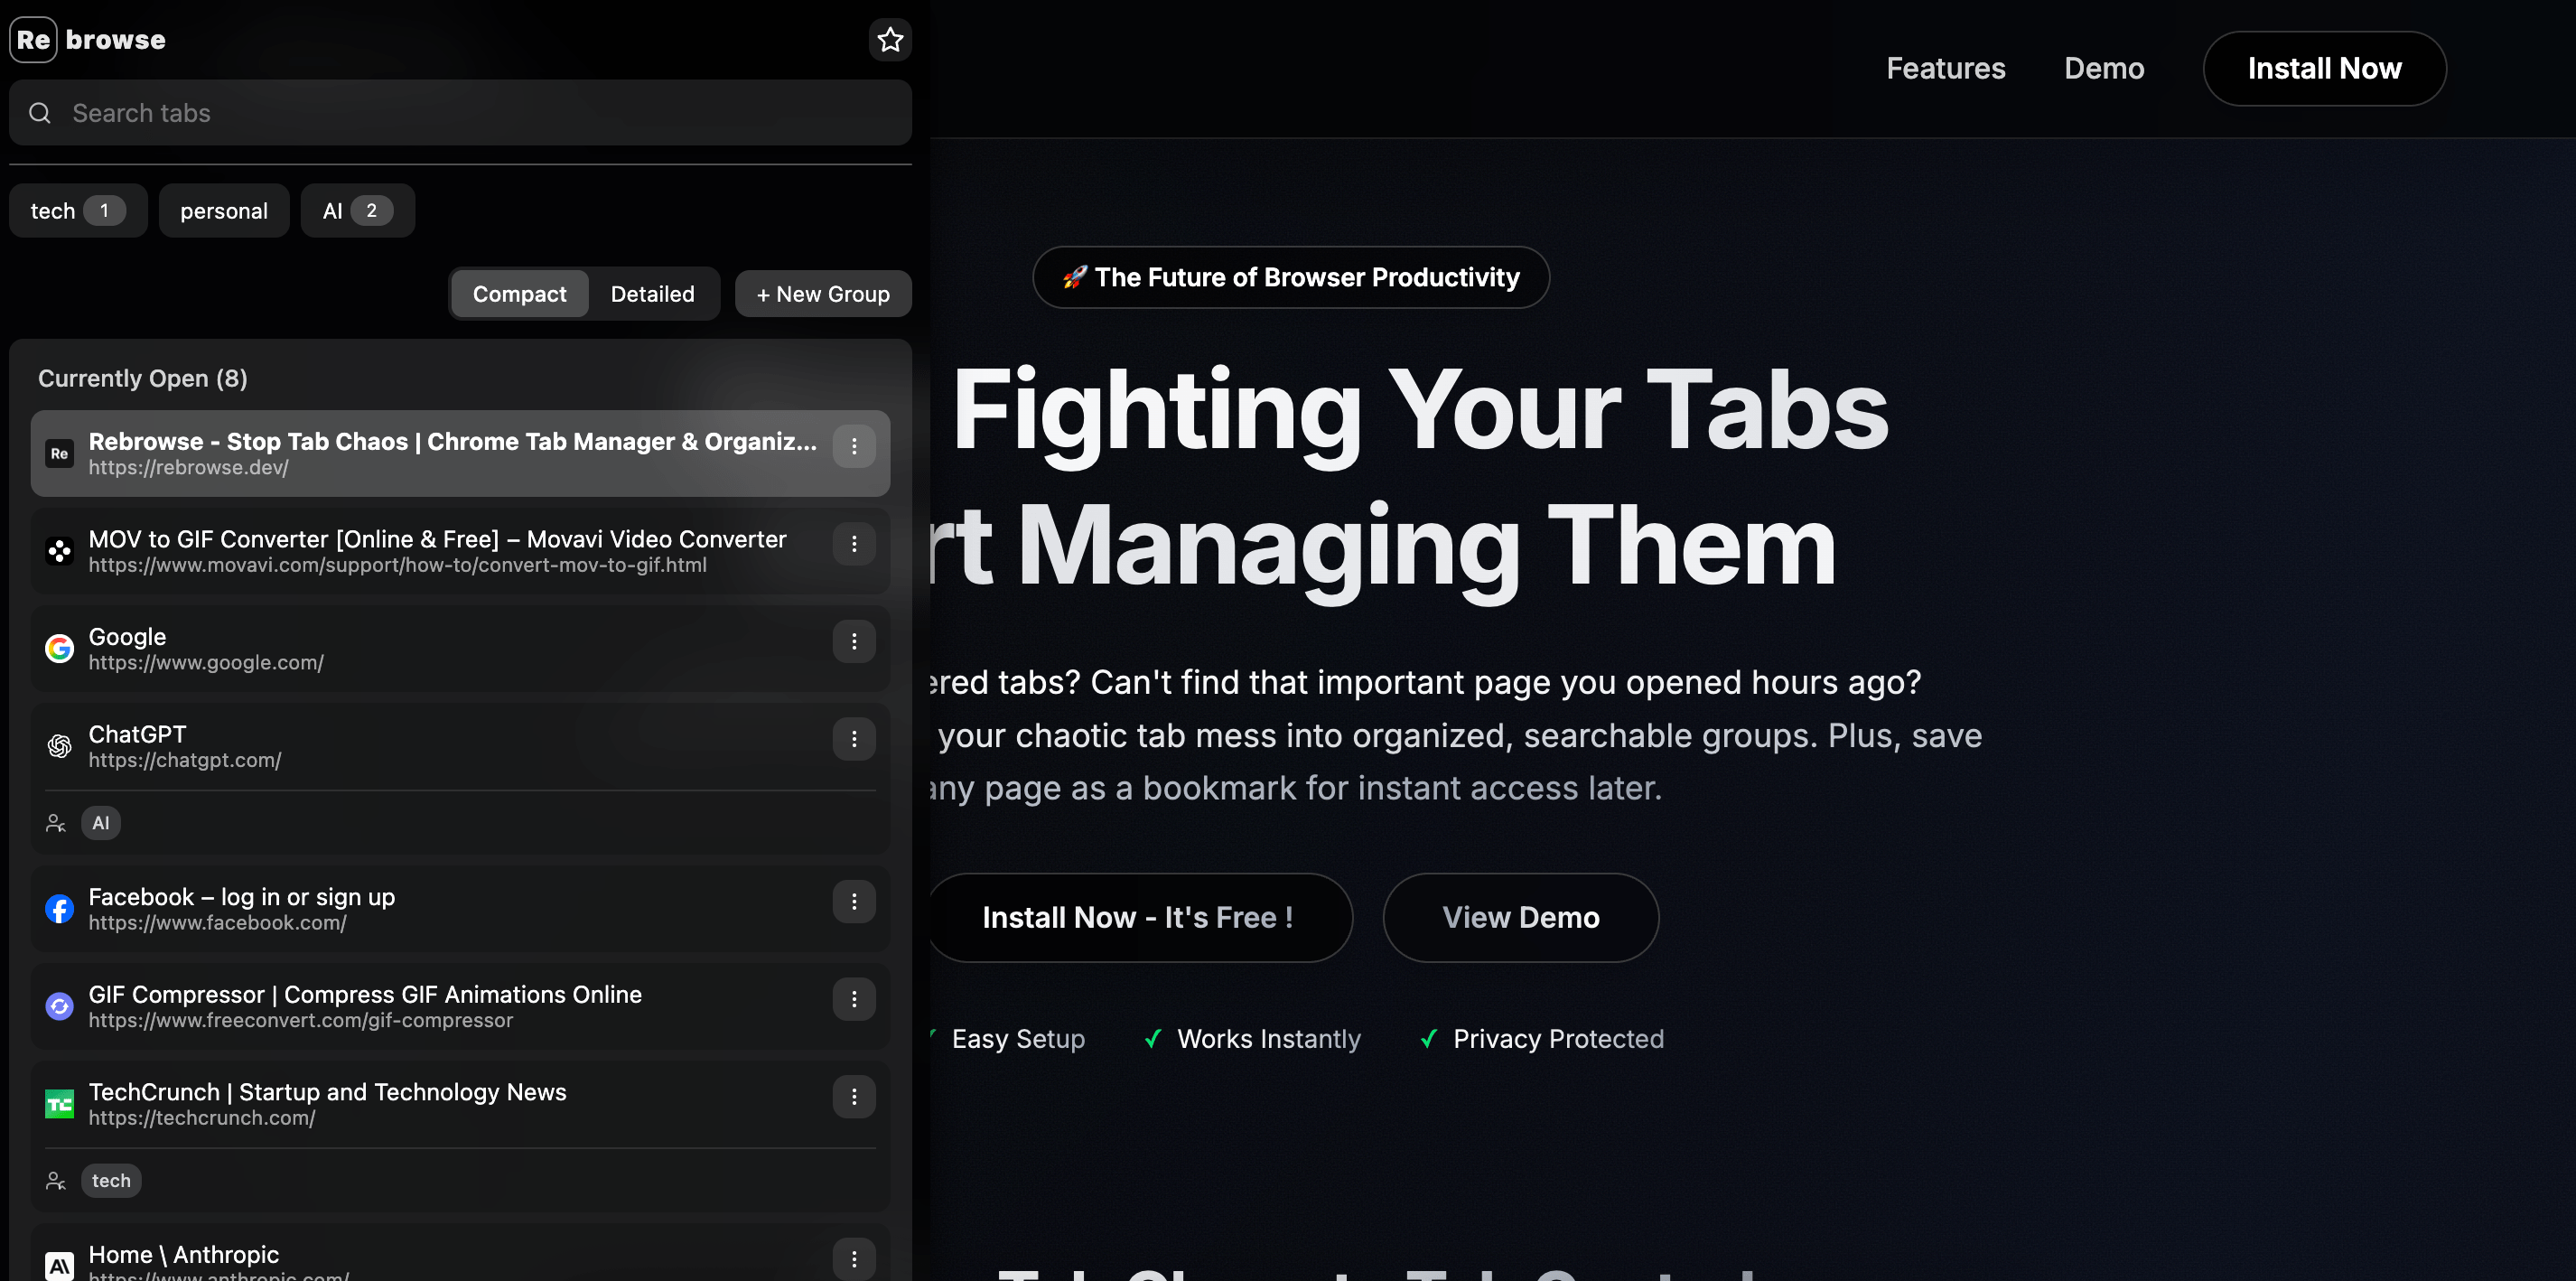Image resolution: width=2576 pixels, height=1281 pixels.
Task: Click the group icon beside the AI tag
Action: (56, 823)
